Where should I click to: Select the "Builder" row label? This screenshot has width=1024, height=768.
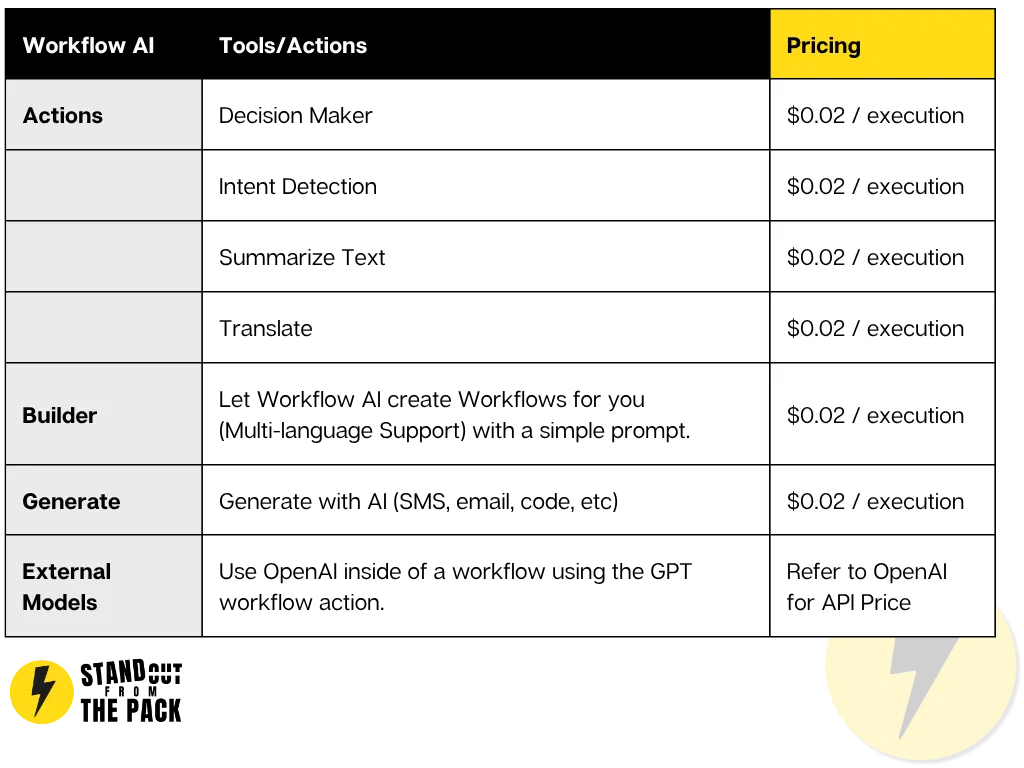coord(60,415)
